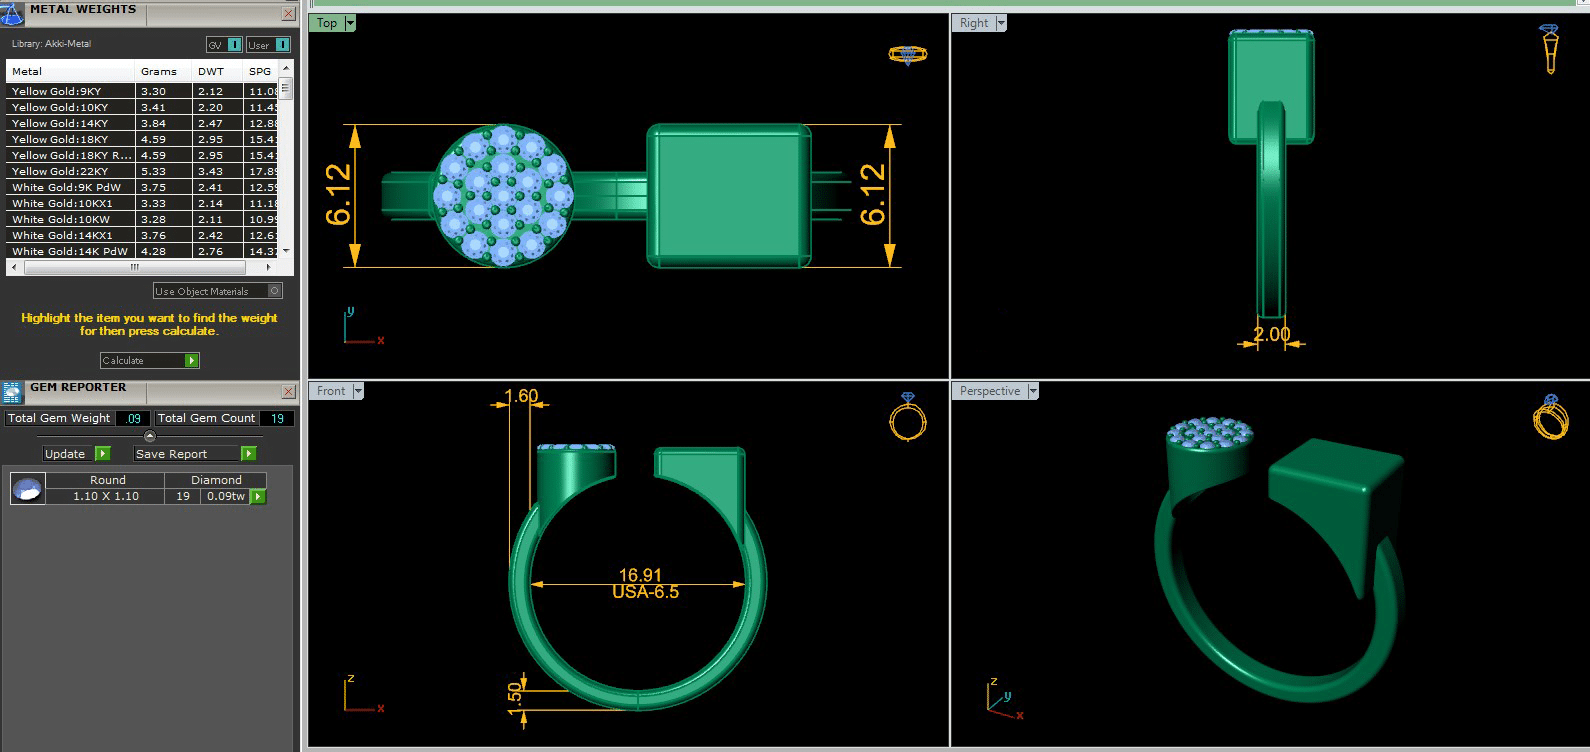Image resolution: width=1590 pixels, height=752 pixels.
Task: Open the Right viewport dropdown arrow
Action: [1001, 23]
